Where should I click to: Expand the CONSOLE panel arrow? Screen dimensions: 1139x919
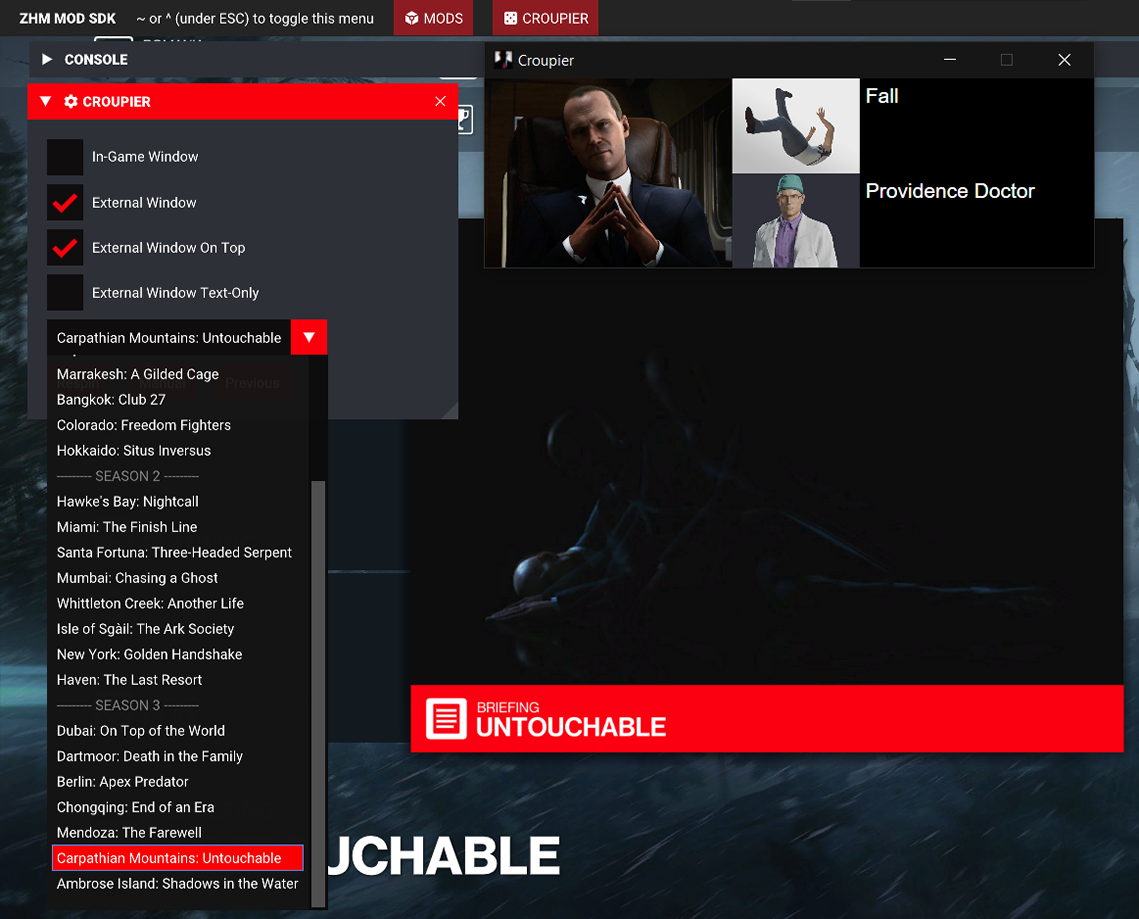point(47,60)
